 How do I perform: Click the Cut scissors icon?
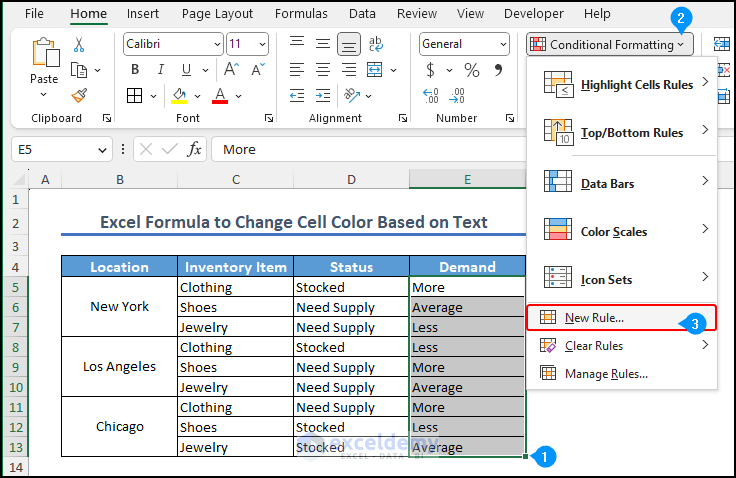pyautogui.click(x=79, y=45)
